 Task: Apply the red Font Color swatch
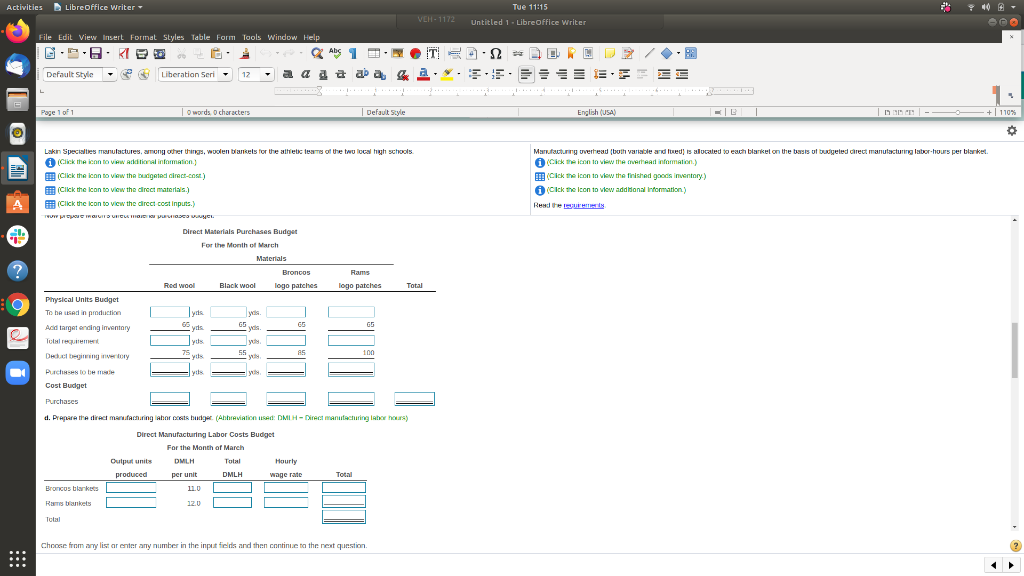423,74
